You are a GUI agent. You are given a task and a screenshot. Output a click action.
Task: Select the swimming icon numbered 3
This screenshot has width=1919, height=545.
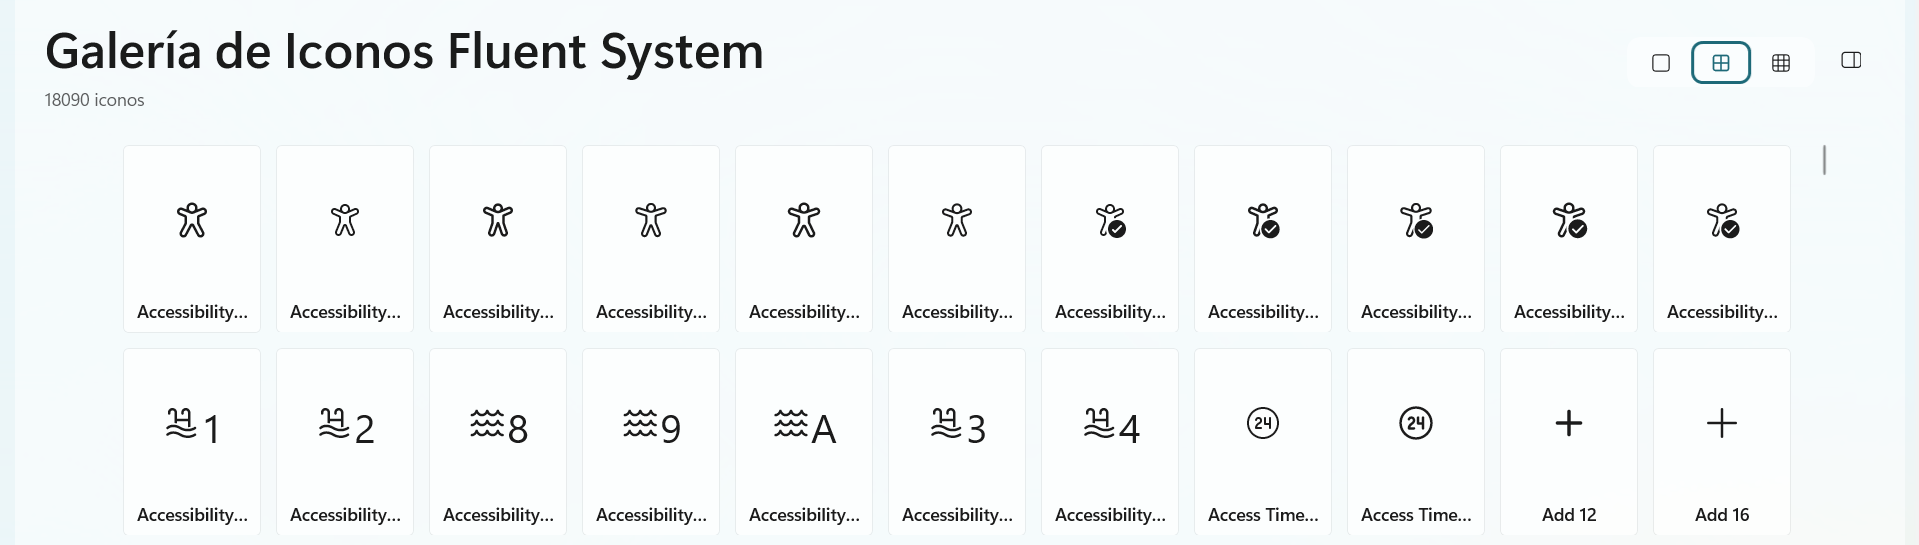[x=957, y=441]
